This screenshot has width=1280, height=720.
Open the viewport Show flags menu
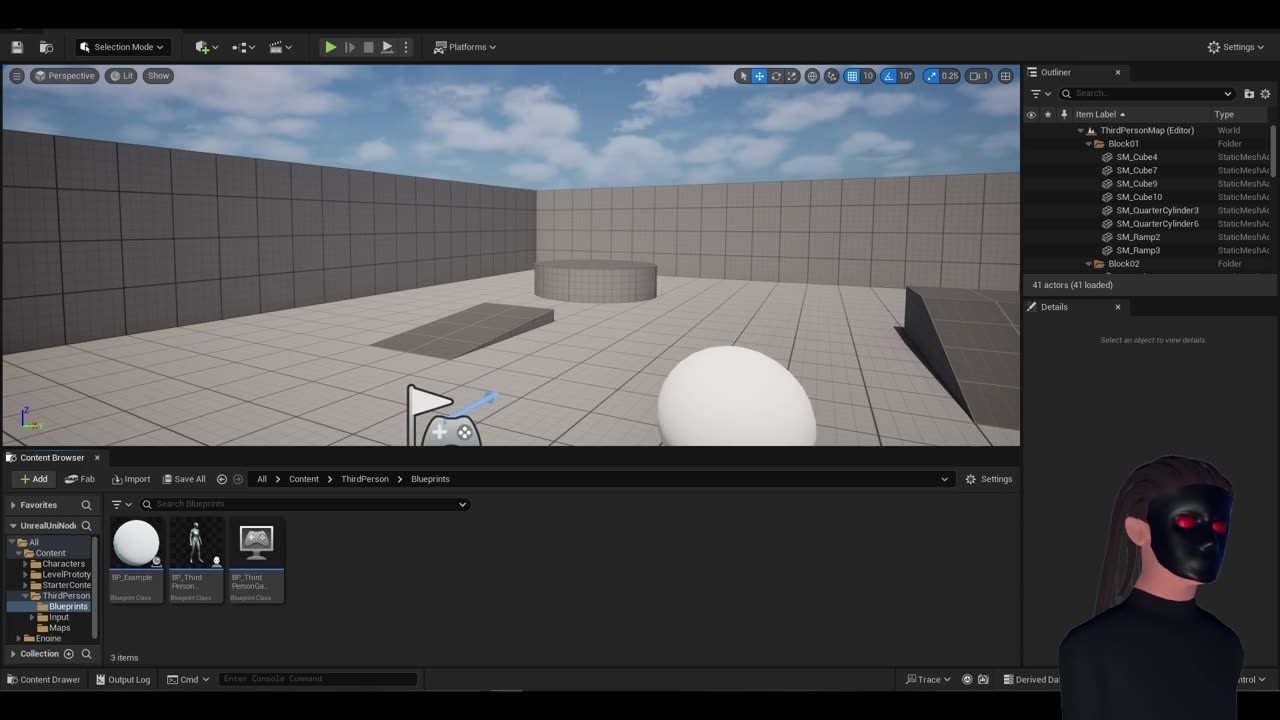click(x=159, y=76)
